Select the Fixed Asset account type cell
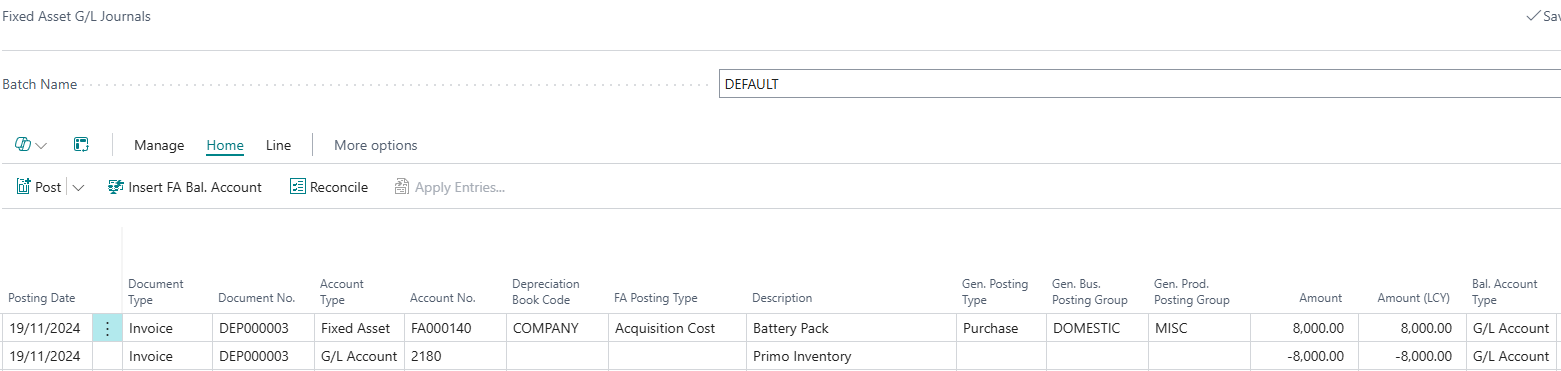1561x371 pixels. click(x=358, y=328)
